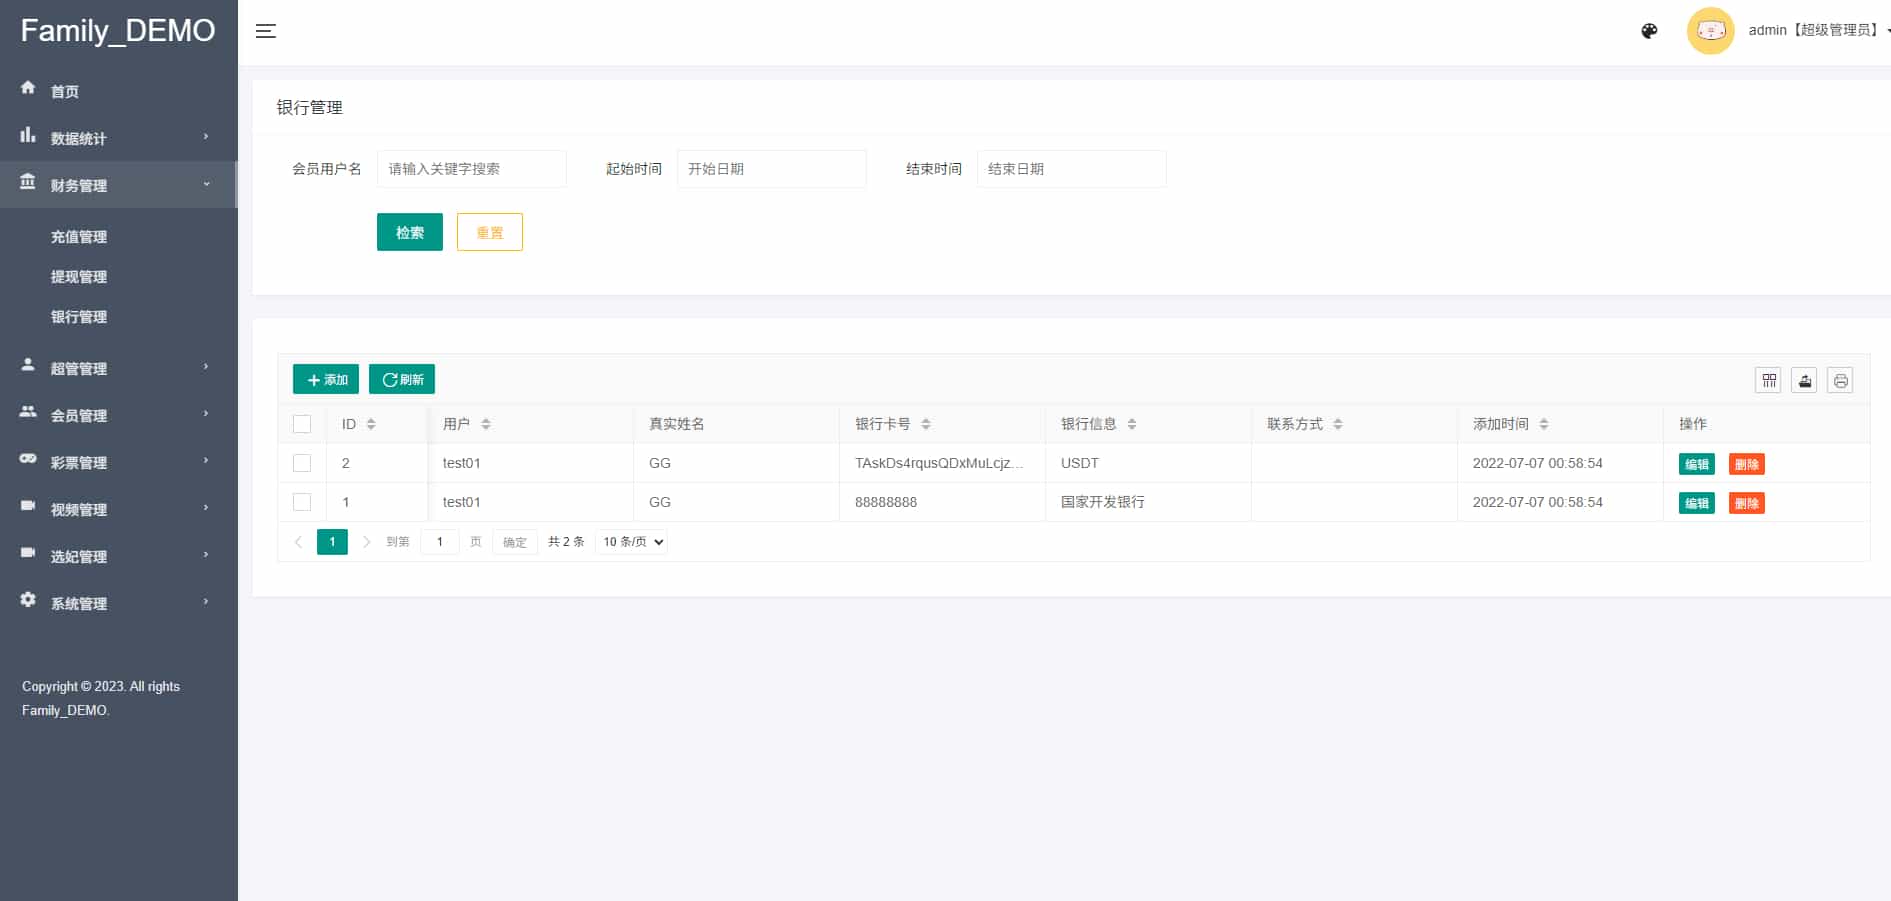Click the 重置 reset button
The image size is (1891, 901).
pos(490,232)
